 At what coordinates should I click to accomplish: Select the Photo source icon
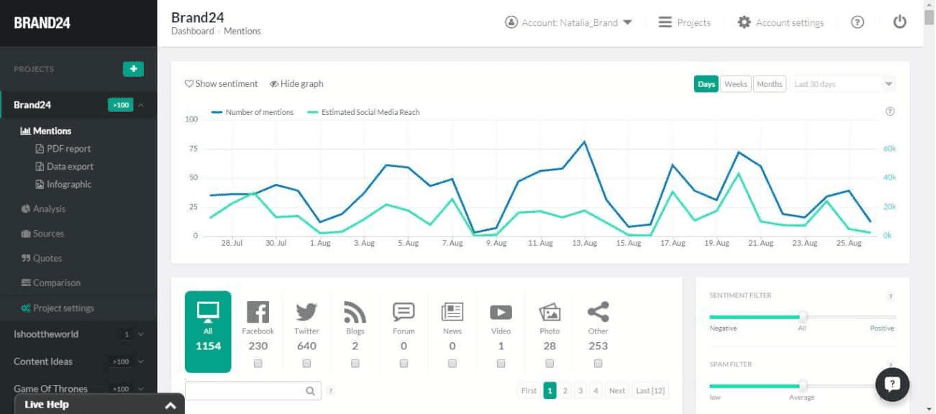pyautogui.click(x=549, y=312)
